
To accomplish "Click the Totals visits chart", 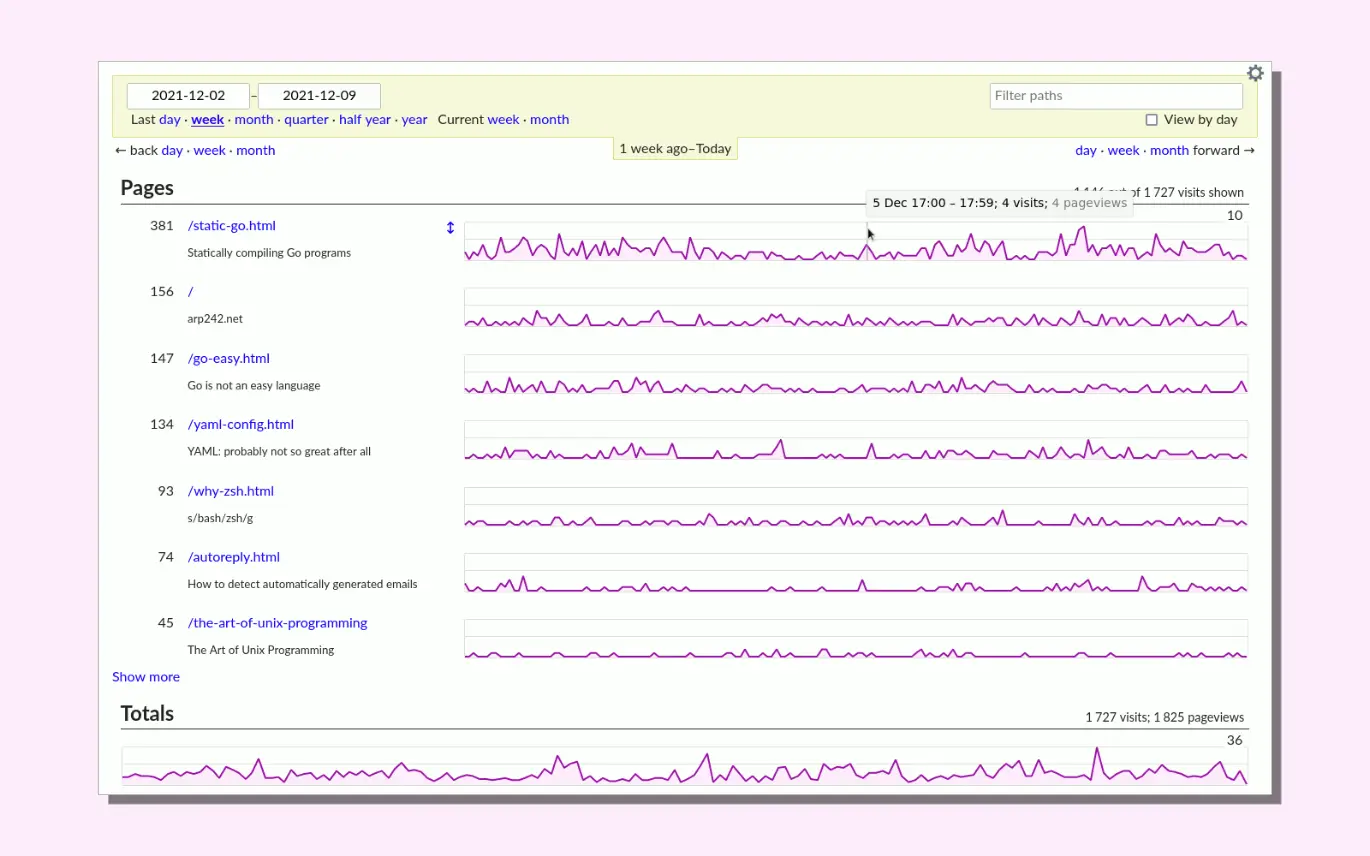I will (684, 766).
